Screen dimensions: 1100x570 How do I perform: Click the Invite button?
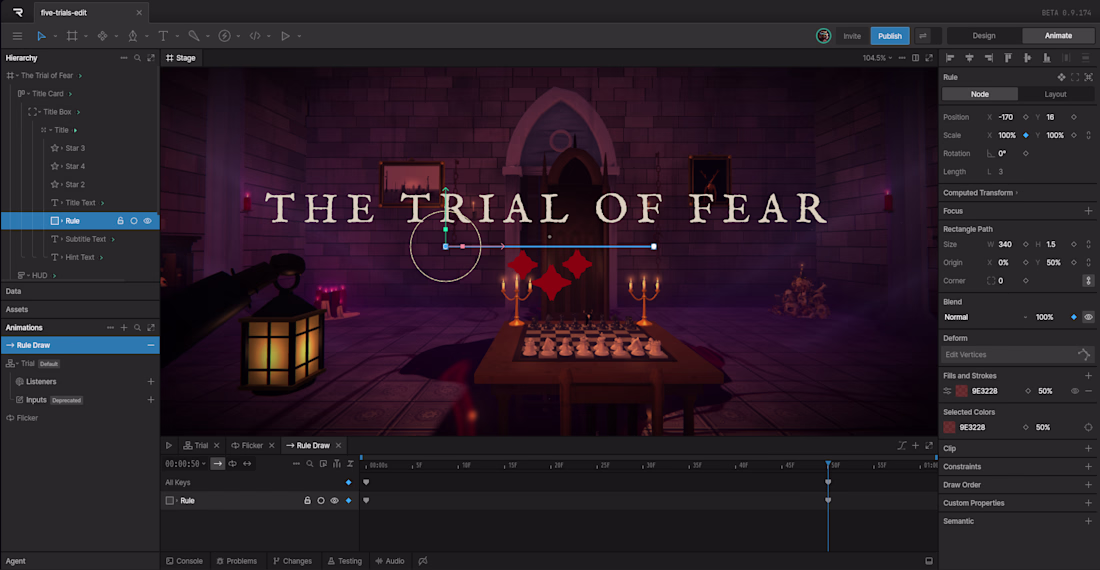click(x=852, y=36)
